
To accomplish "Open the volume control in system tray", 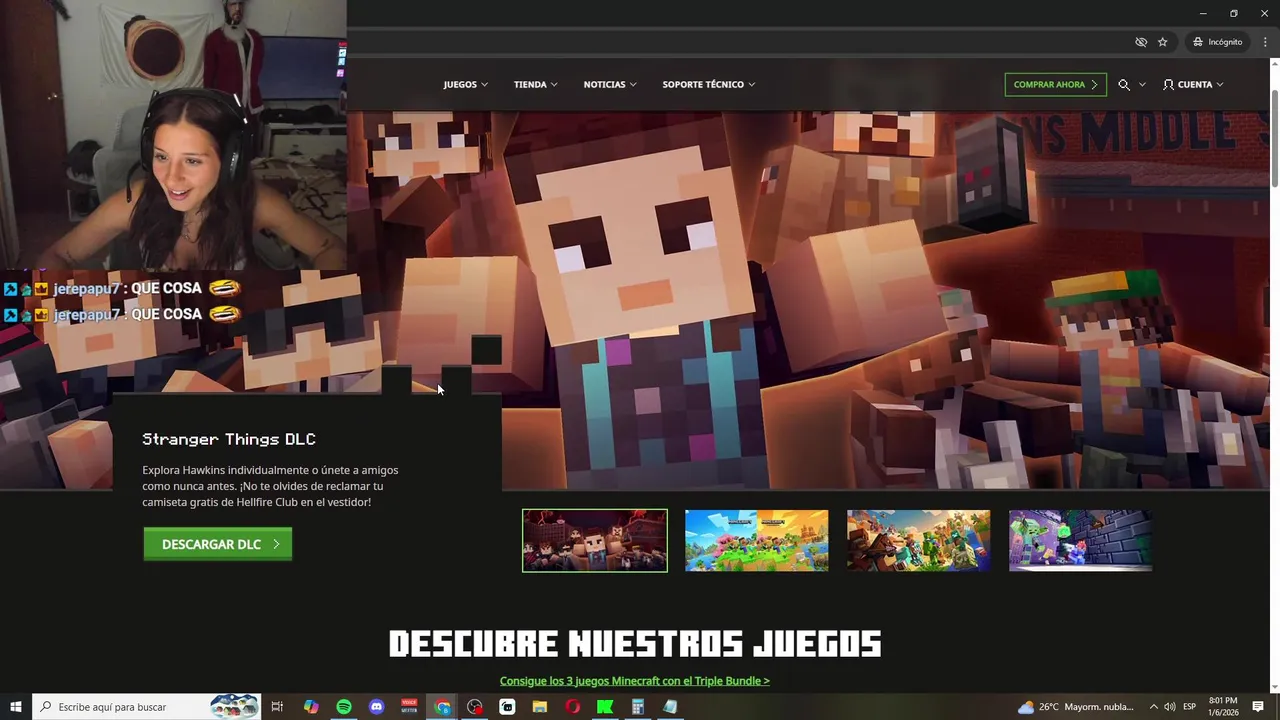I will [x=1169, y=707].
